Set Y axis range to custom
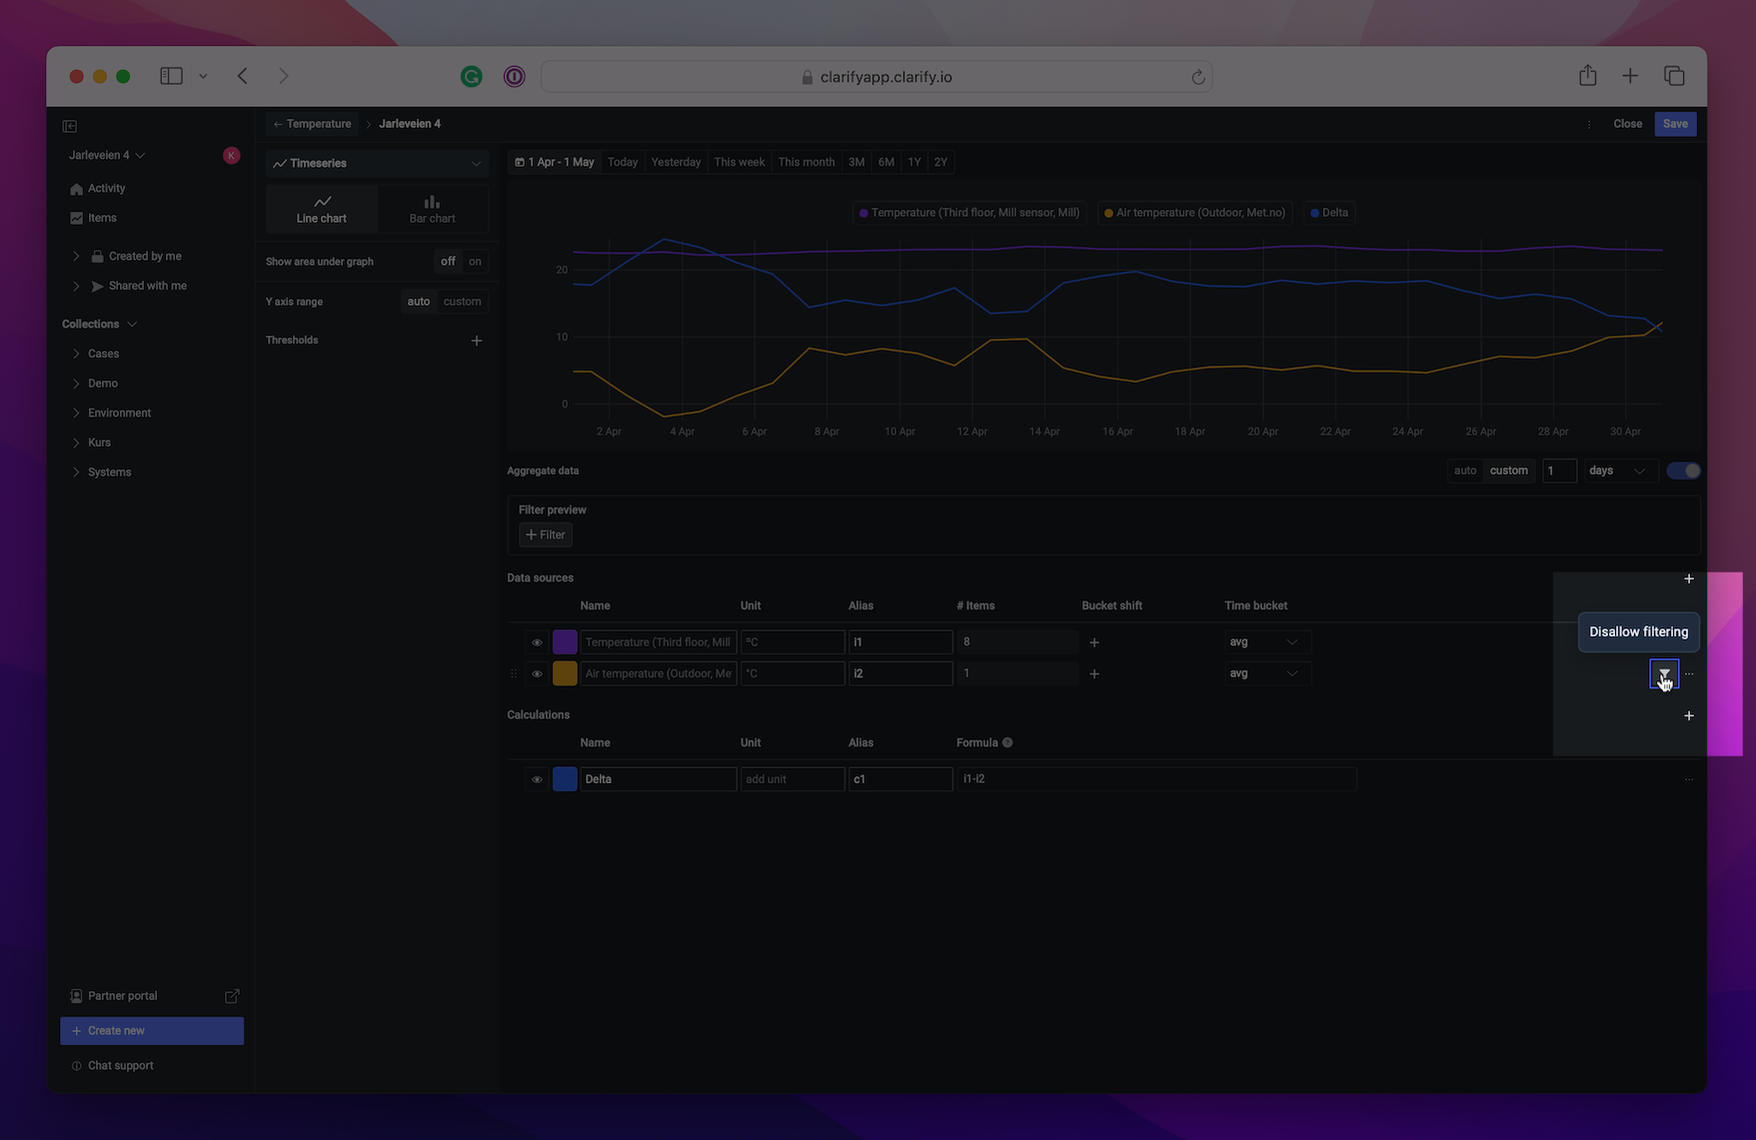Screen dimensions: 1756x1140 [x=462, y=301]
